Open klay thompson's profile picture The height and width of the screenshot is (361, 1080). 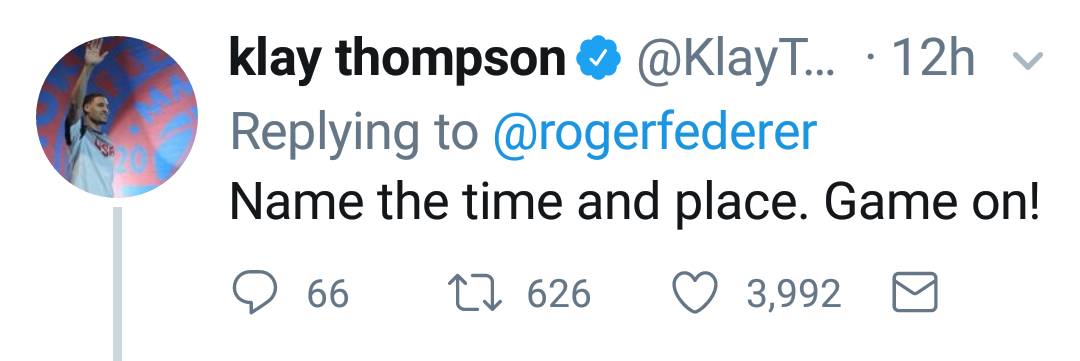tap(117, 117)
